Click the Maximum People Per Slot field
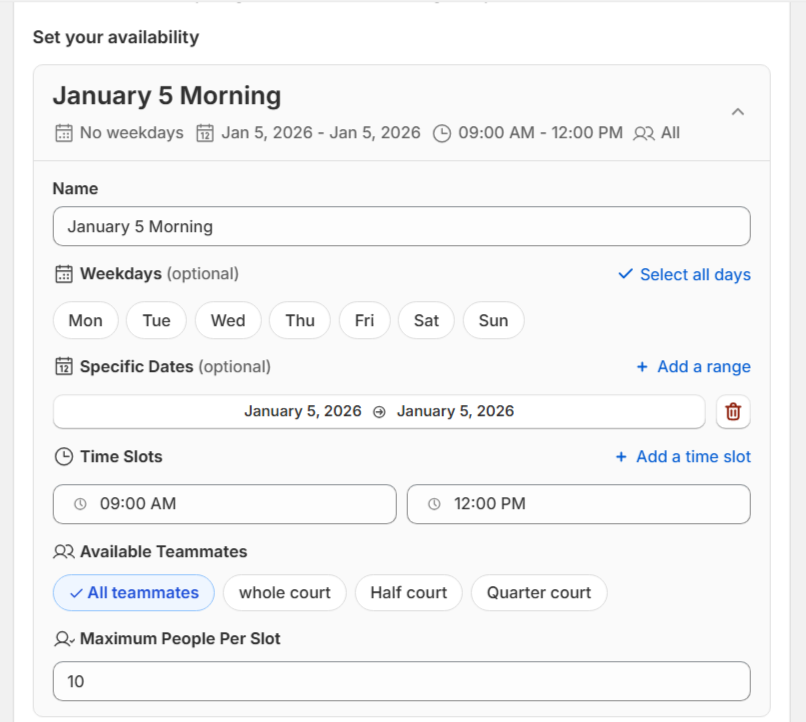Viewport: 806px width, 722px height. pyautogui.click(x=401, y=681)
